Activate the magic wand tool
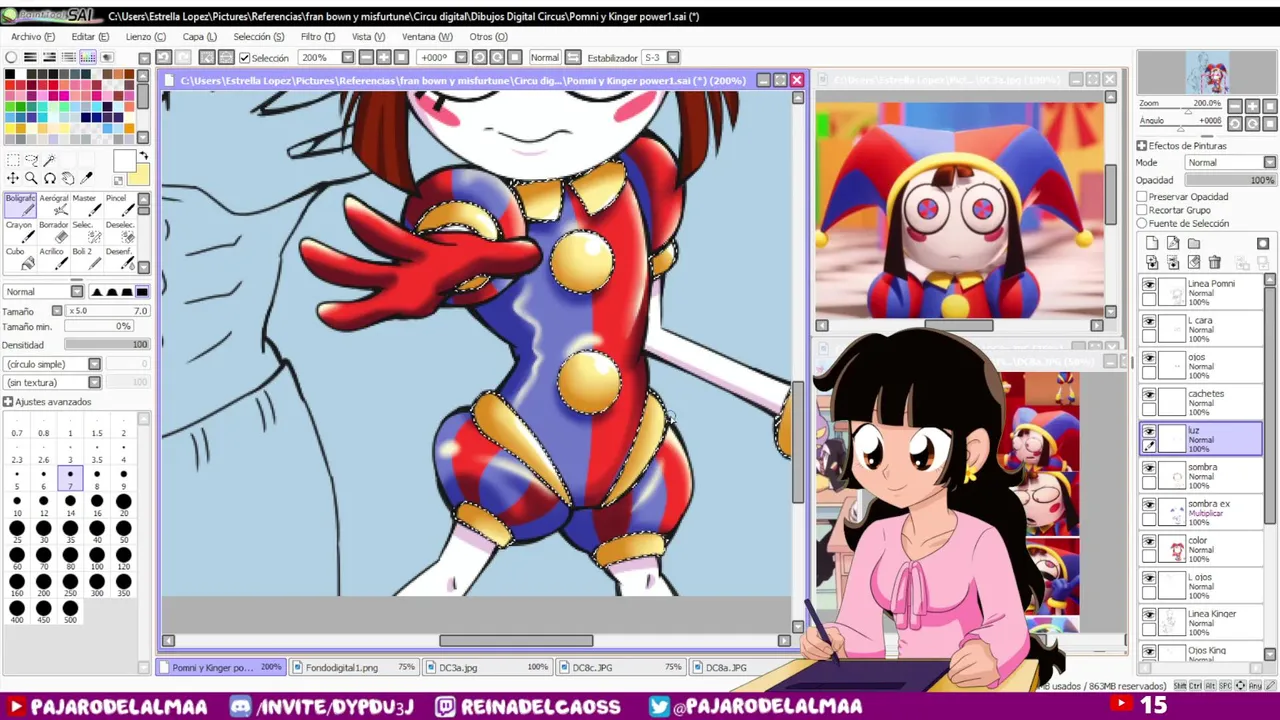Viewport: 1280px width, 720px height. coord(49,160)
